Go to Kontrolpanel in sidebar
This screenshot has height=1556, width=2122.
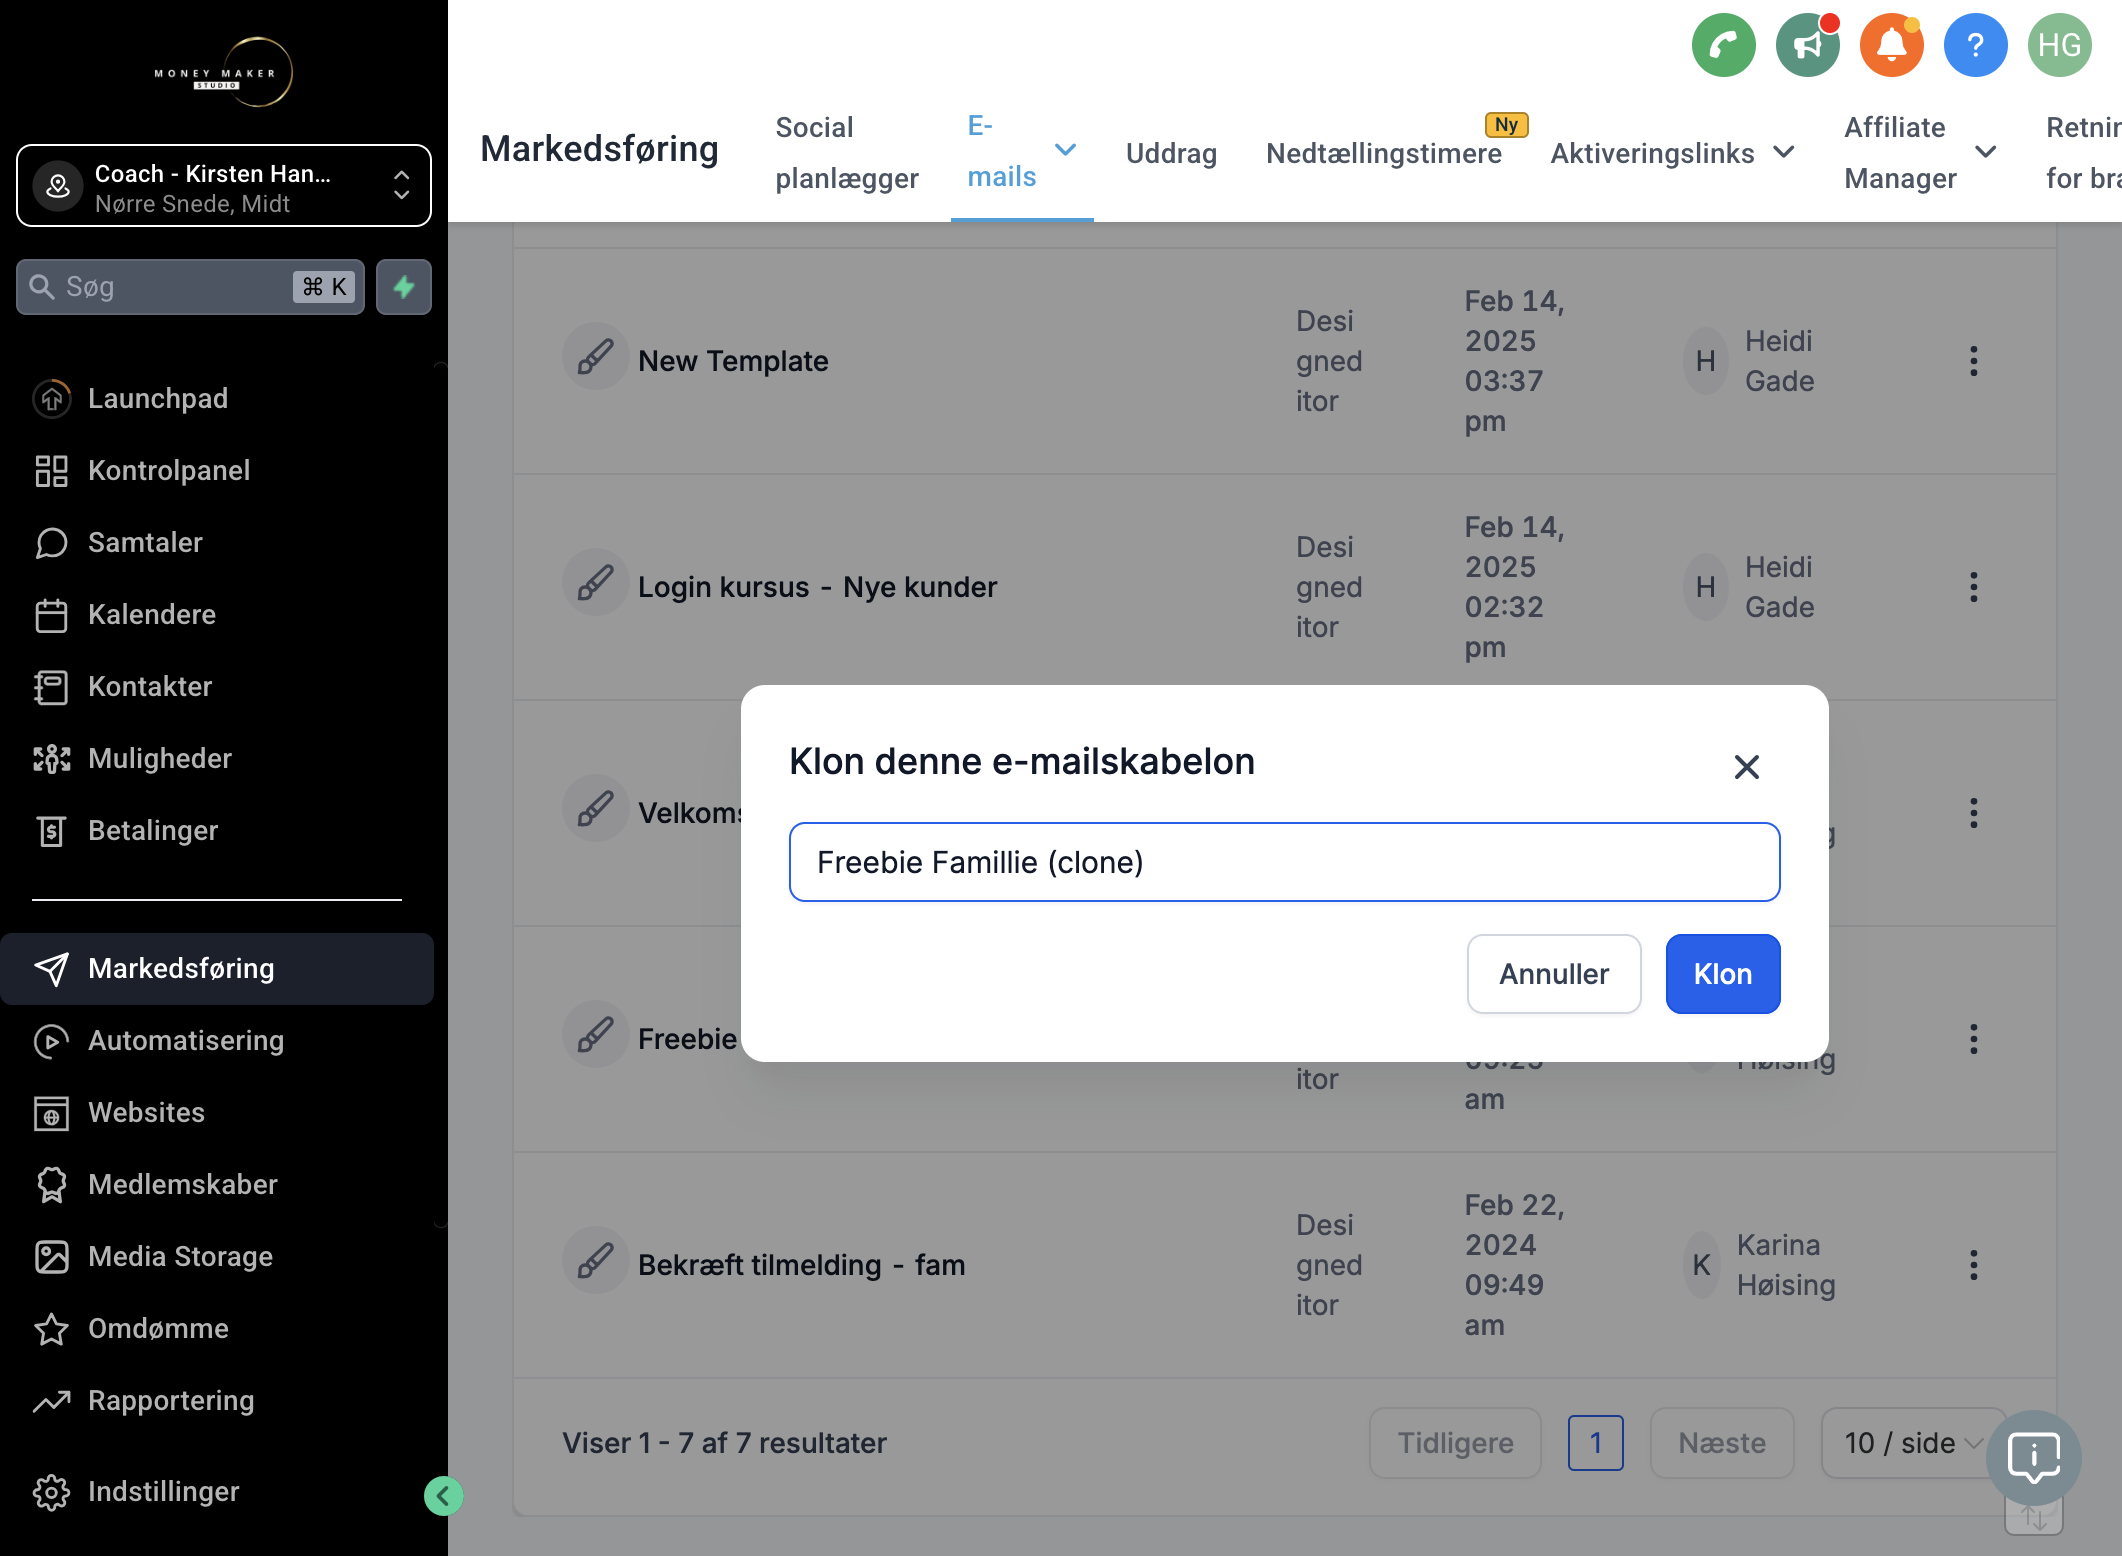[217, 470]
